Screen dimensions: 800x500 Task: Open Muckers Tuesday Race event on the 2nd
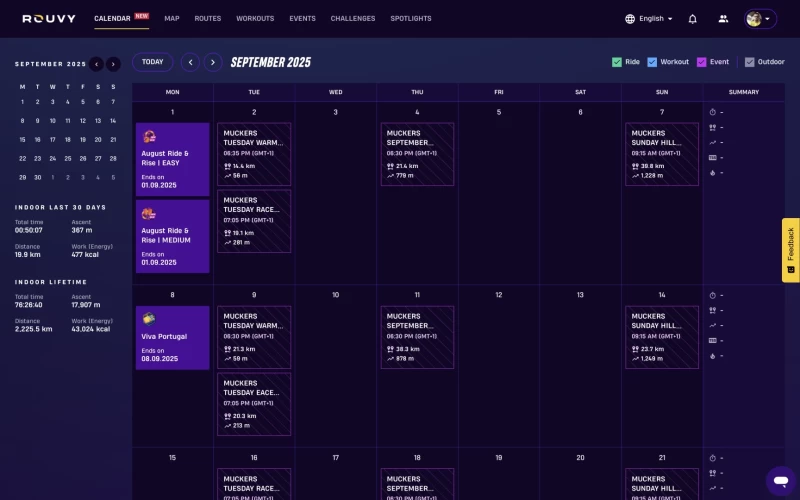pyautogui.click(x=254, y=221)
